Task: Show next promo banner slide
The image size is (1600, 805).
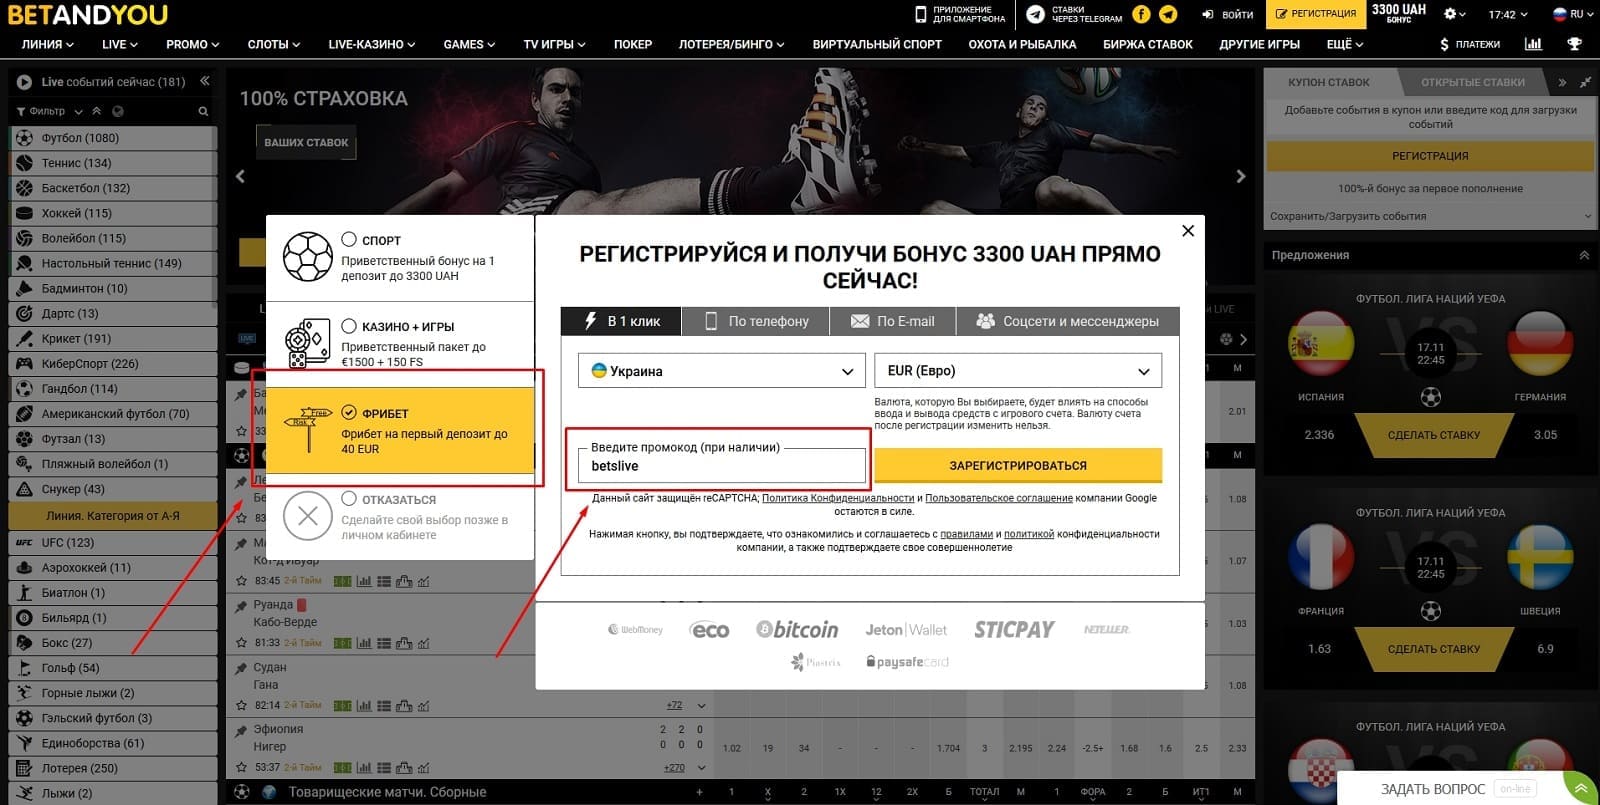Action: (x=1241, y=176)
